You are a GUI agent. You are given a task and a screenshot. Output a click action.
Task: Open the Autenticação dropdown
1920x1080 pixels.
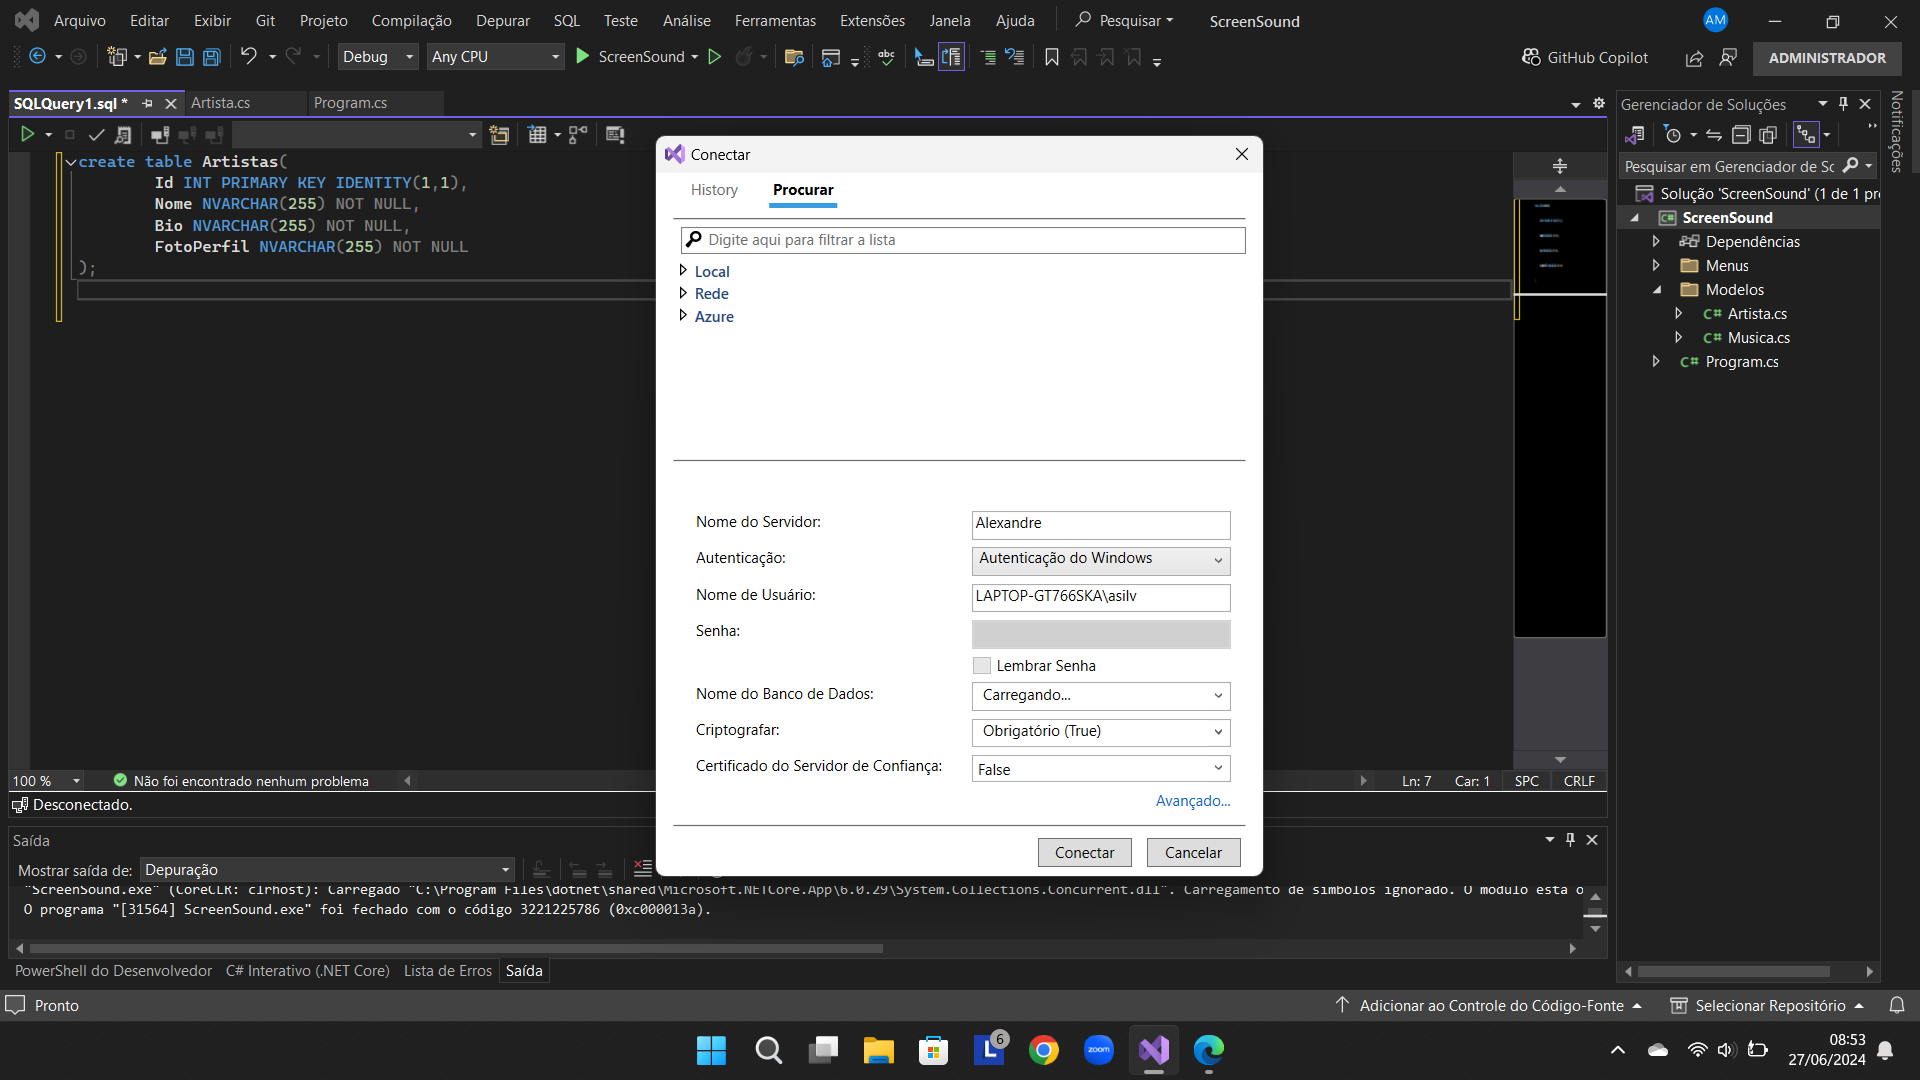coord(1101,559)
